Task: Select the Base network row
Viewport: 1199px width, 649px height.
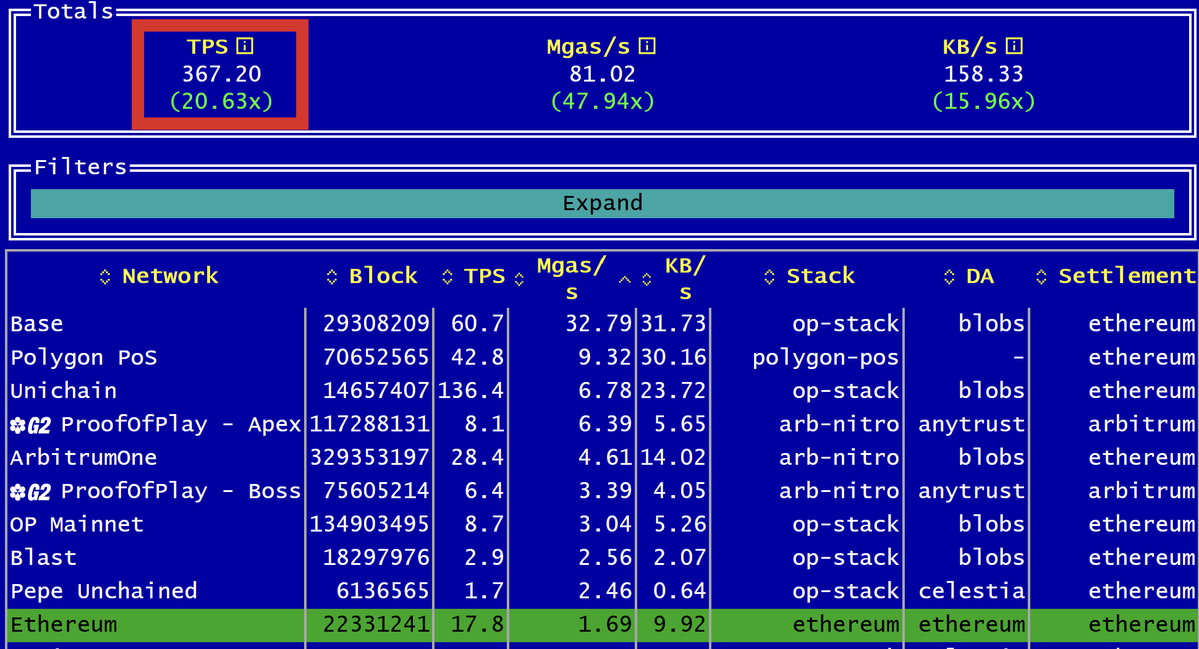Action: click(x=37, y=324)
